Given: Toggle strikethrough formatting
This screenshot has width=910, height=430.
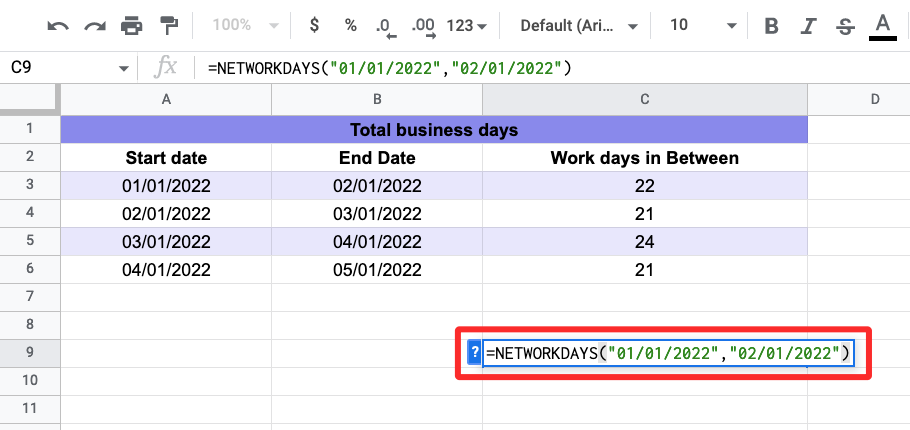Looking at the screenshot, I should tap(845, 25).
